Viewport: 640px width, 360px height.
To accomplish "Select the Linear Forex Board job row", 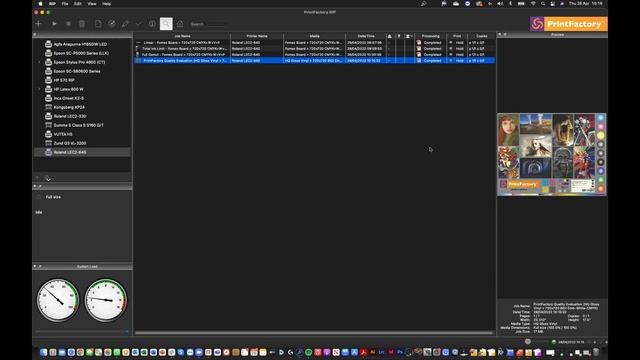I will (315, 42).
